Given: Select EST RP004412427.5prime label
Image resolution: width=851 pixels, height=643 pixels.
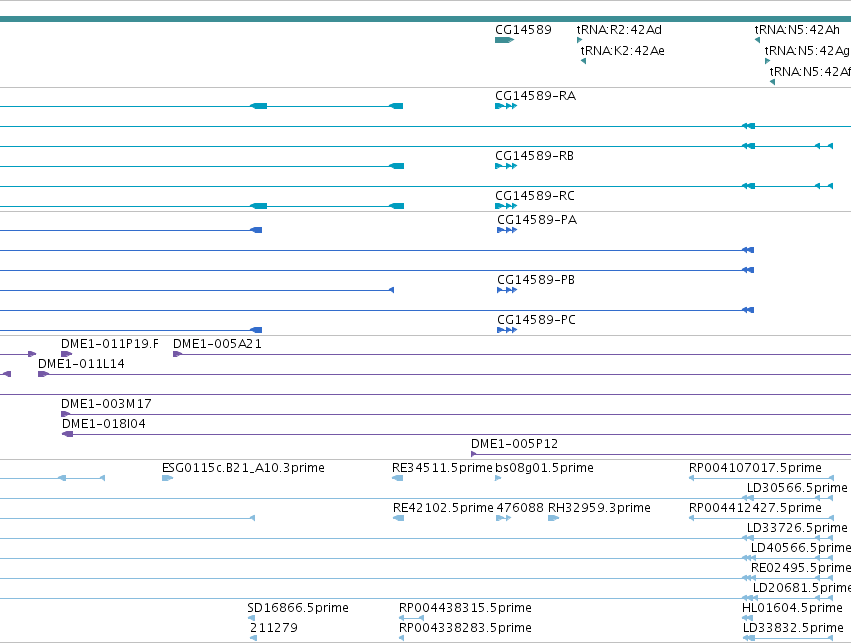Looking at the screenshot, I should pos(755,508).
